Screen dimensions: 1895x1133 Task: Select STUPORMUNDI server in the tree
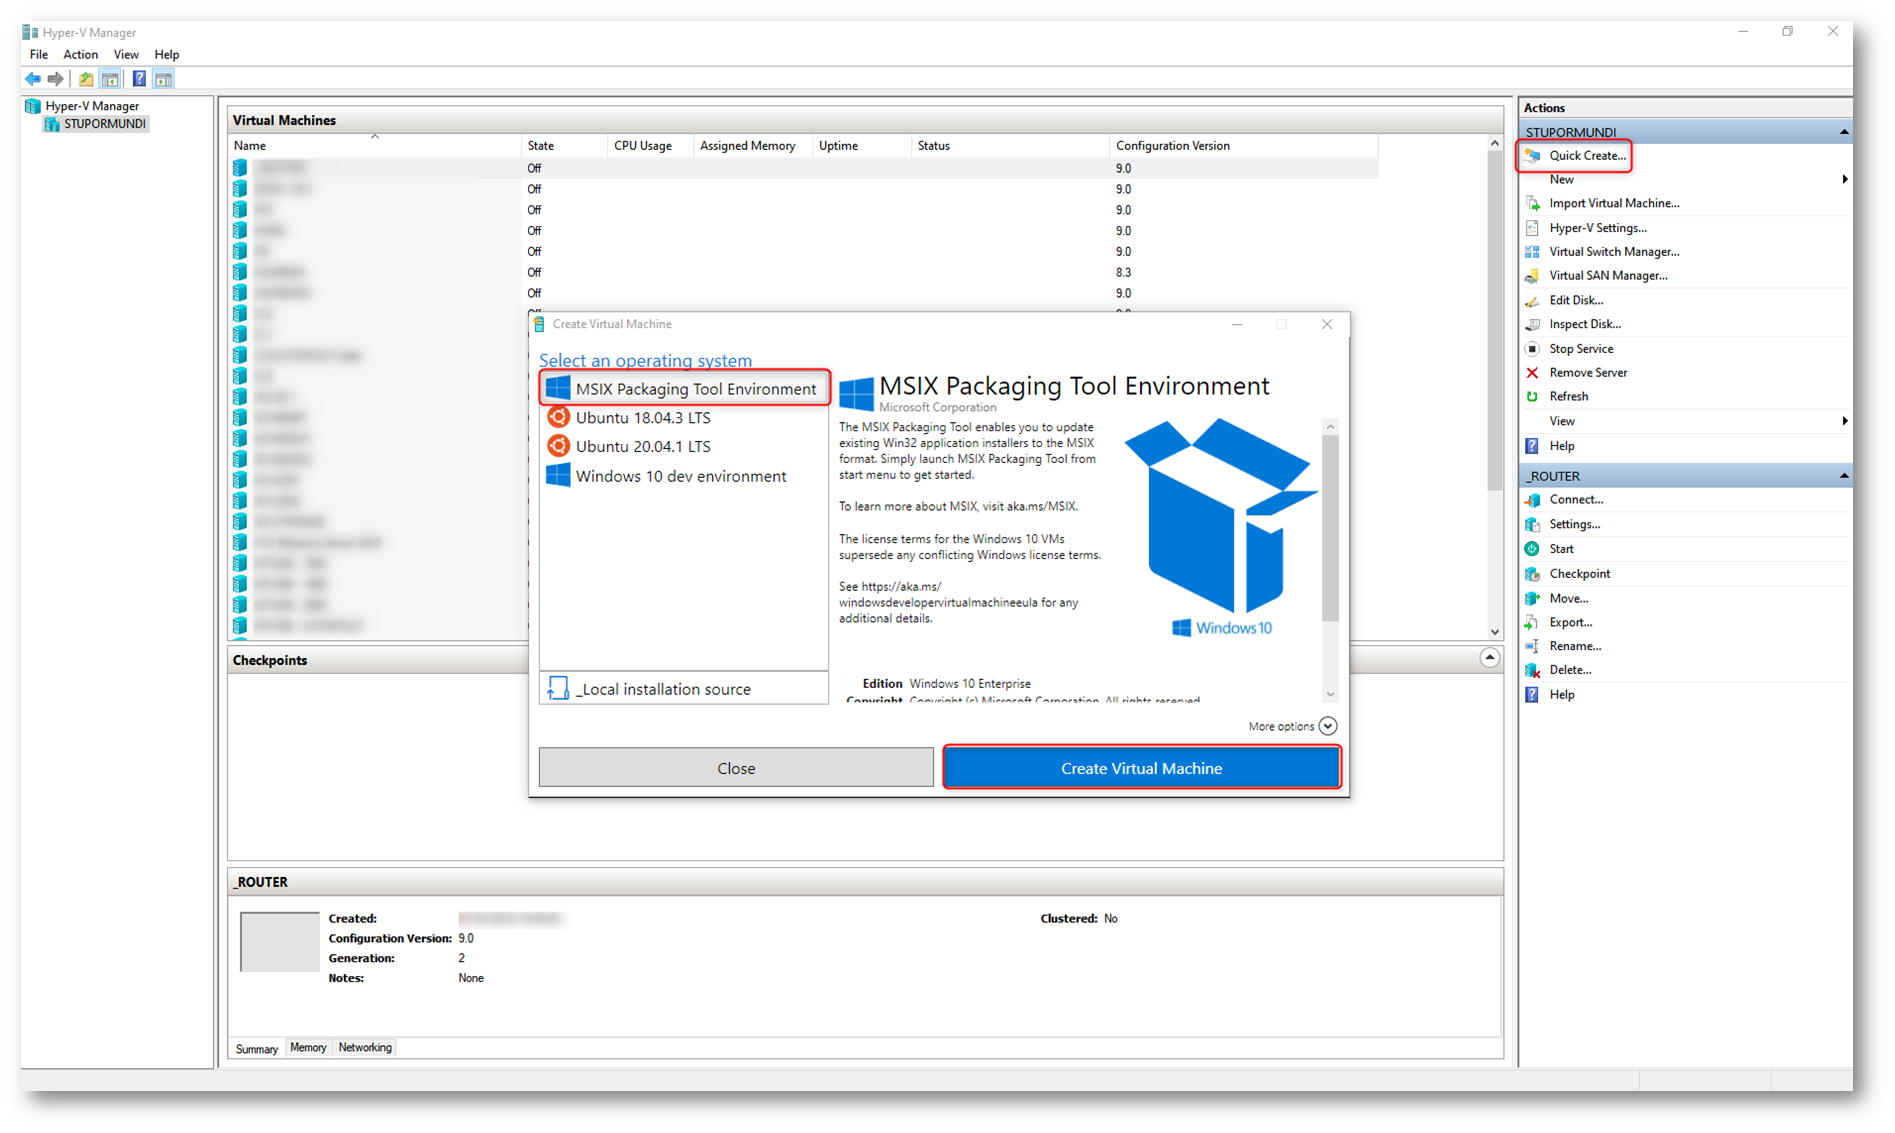[x=105, y=124]
